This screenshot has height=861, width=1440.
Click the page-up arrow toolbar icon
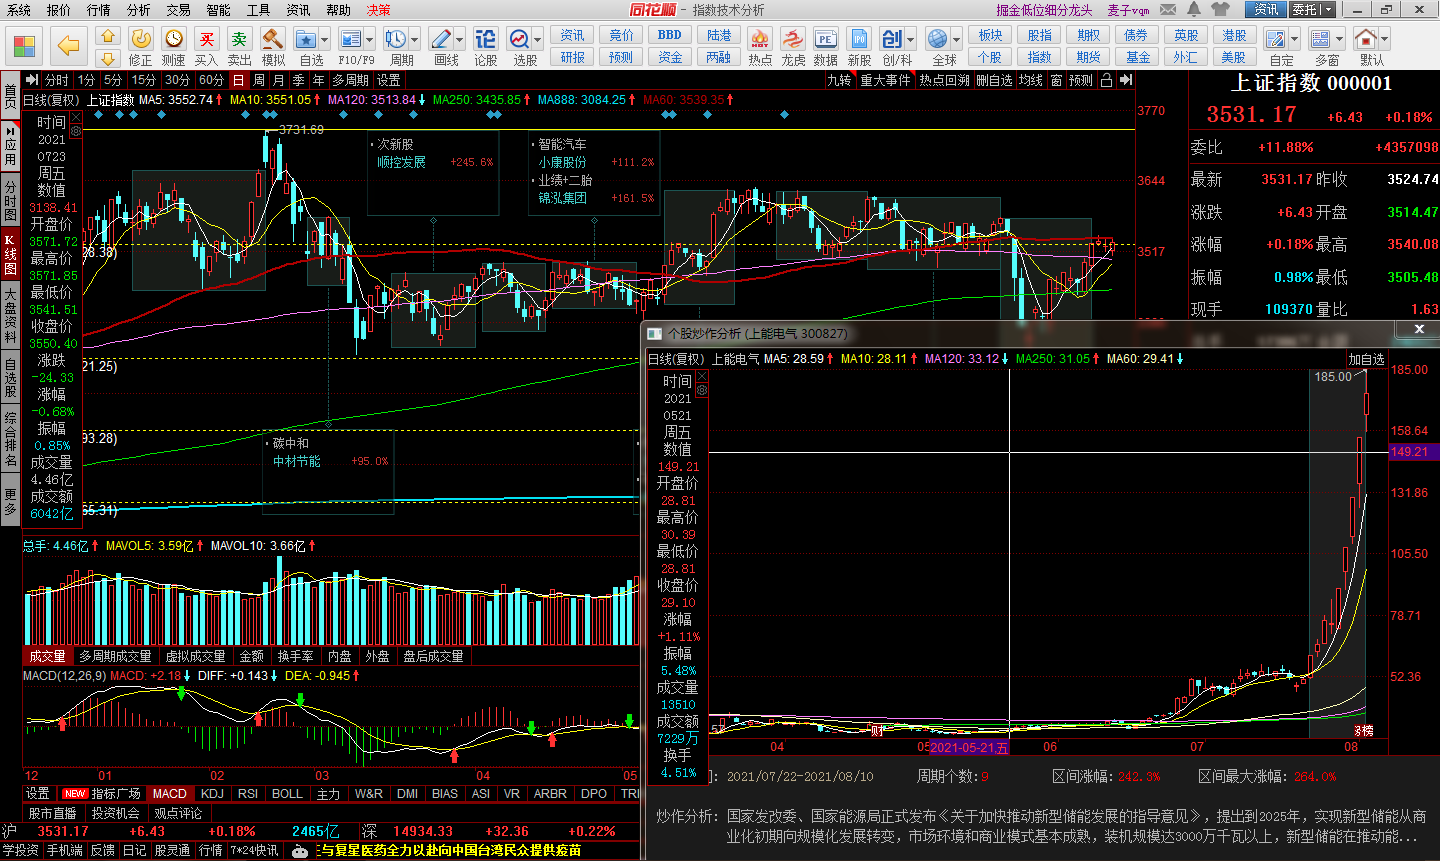(108, 36)
